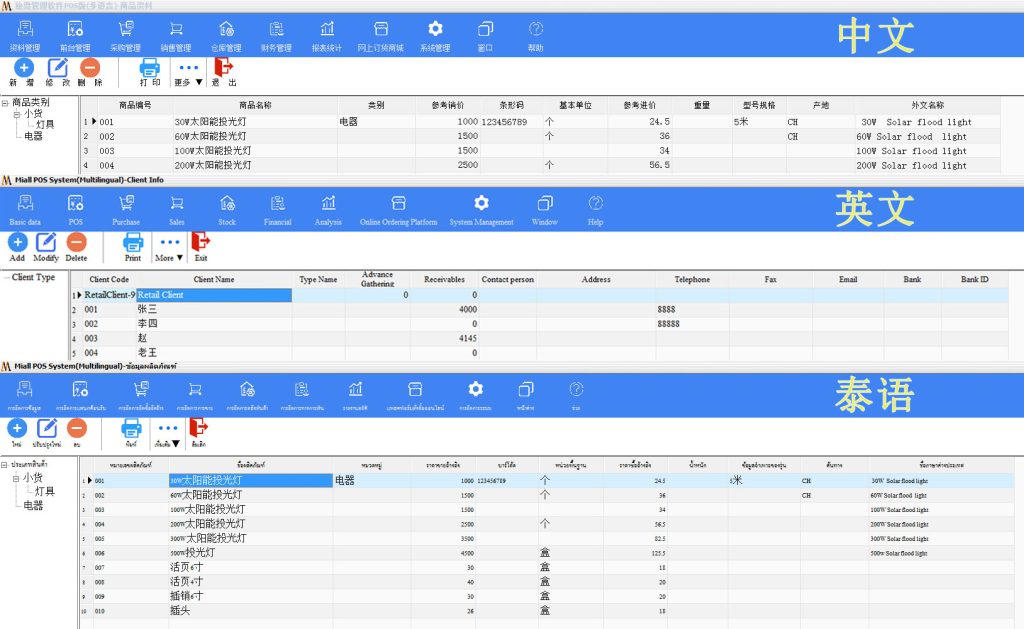Screen dimensions: 1024x629
Task: Open the Help menu in English window
Action: tap(596, 204)
